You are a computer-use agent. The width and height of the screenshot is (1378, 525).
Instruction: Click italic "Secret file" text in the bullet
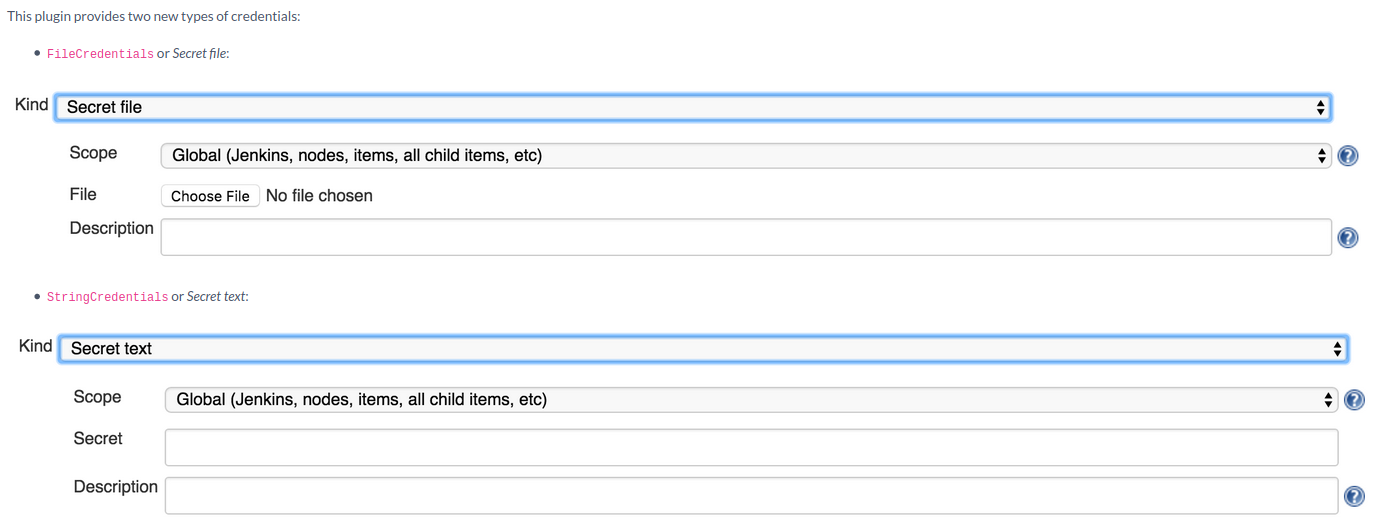tap(200, 54)
